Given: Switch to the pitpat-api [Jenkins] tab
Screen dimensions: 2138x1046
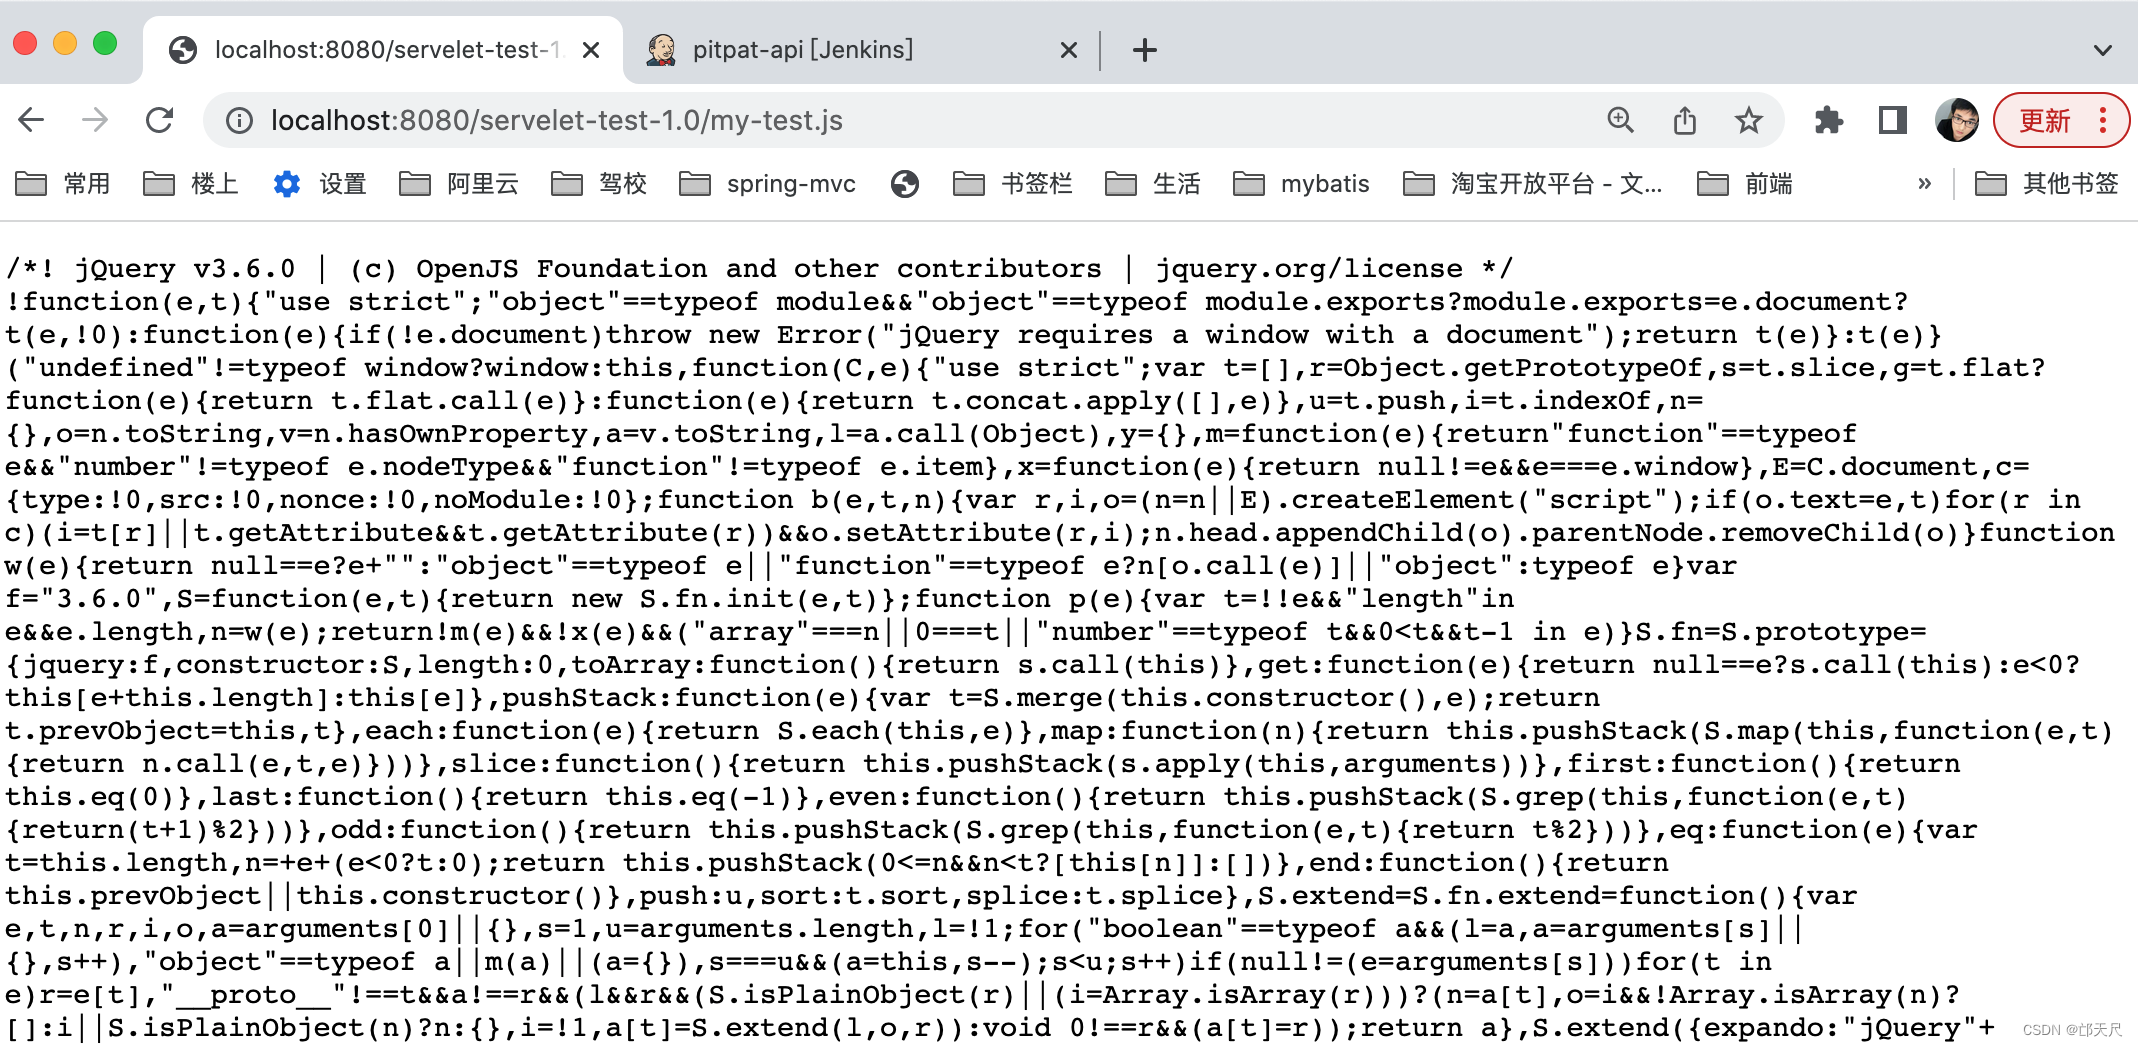Looking at the screenshot, I should 860,50.
